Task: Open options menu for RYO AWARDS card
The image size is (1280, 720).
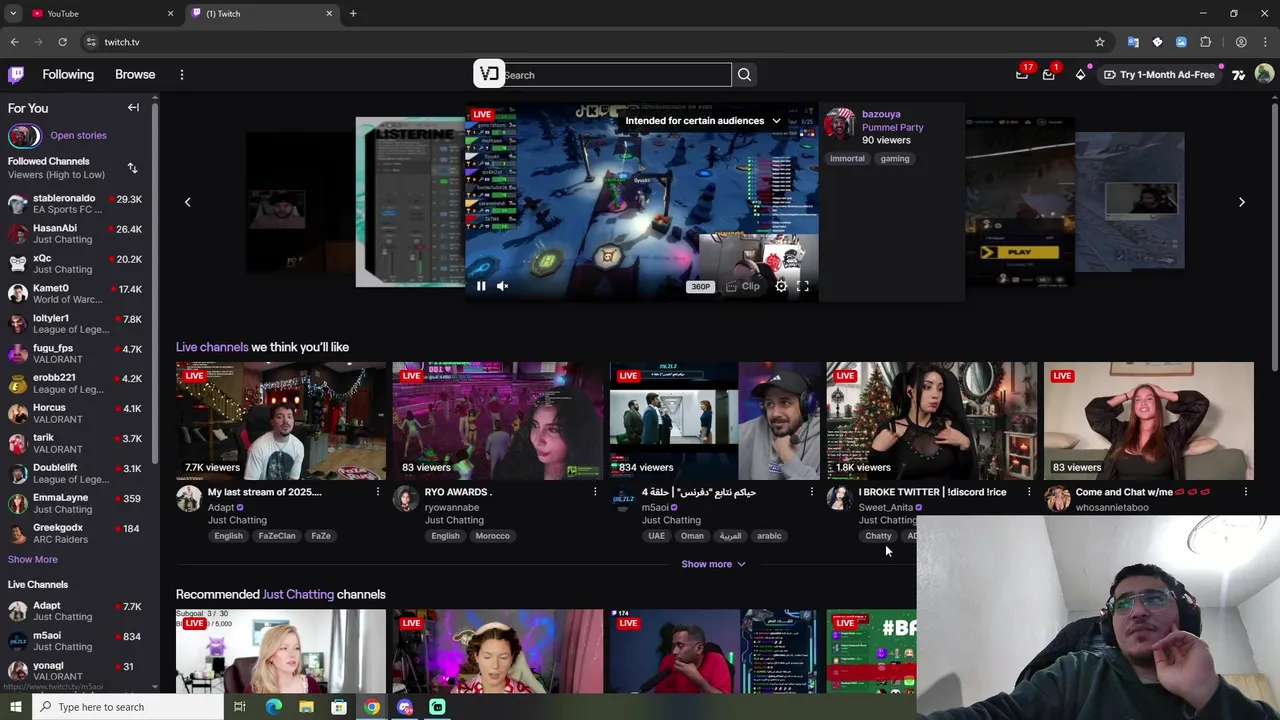Action: tap(595, 492)
